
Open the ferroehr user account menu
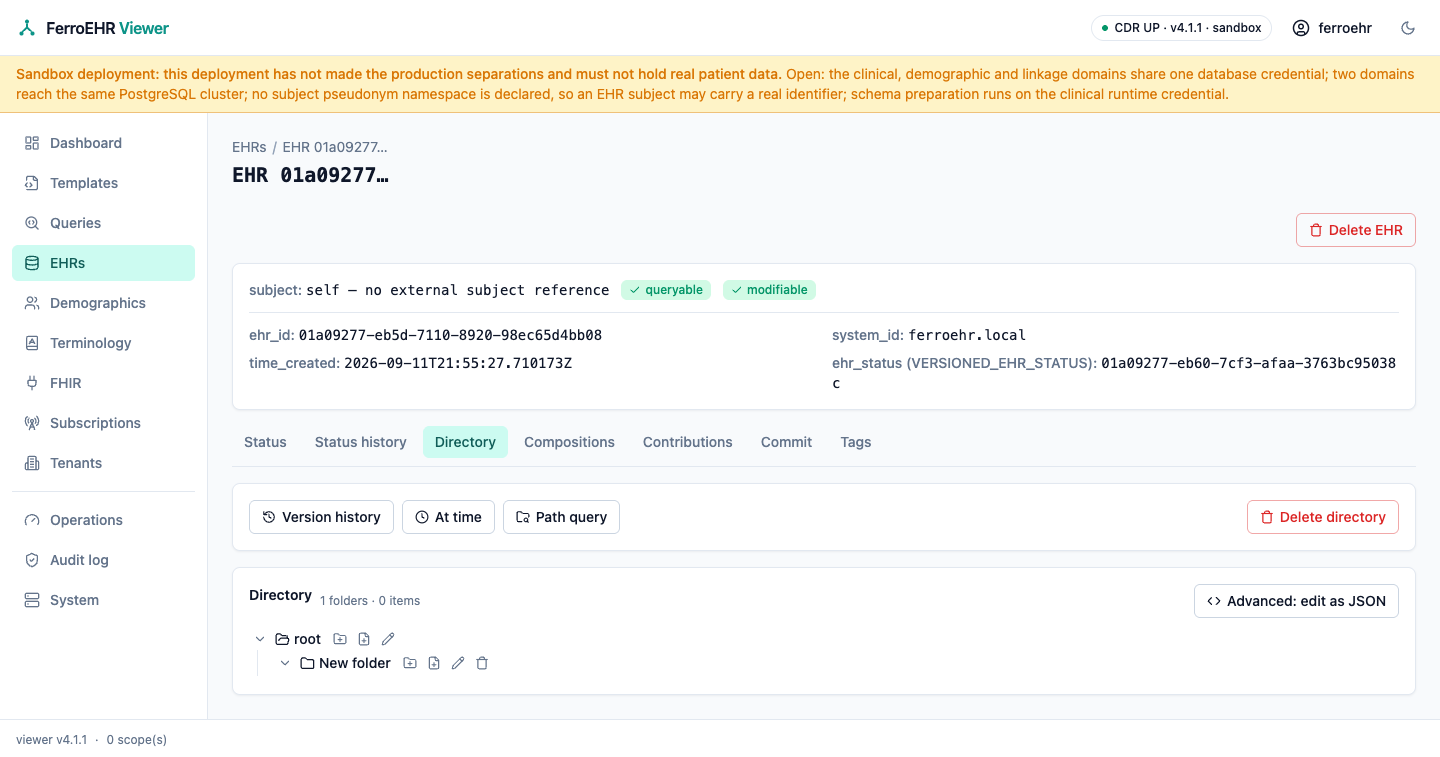1332,28
